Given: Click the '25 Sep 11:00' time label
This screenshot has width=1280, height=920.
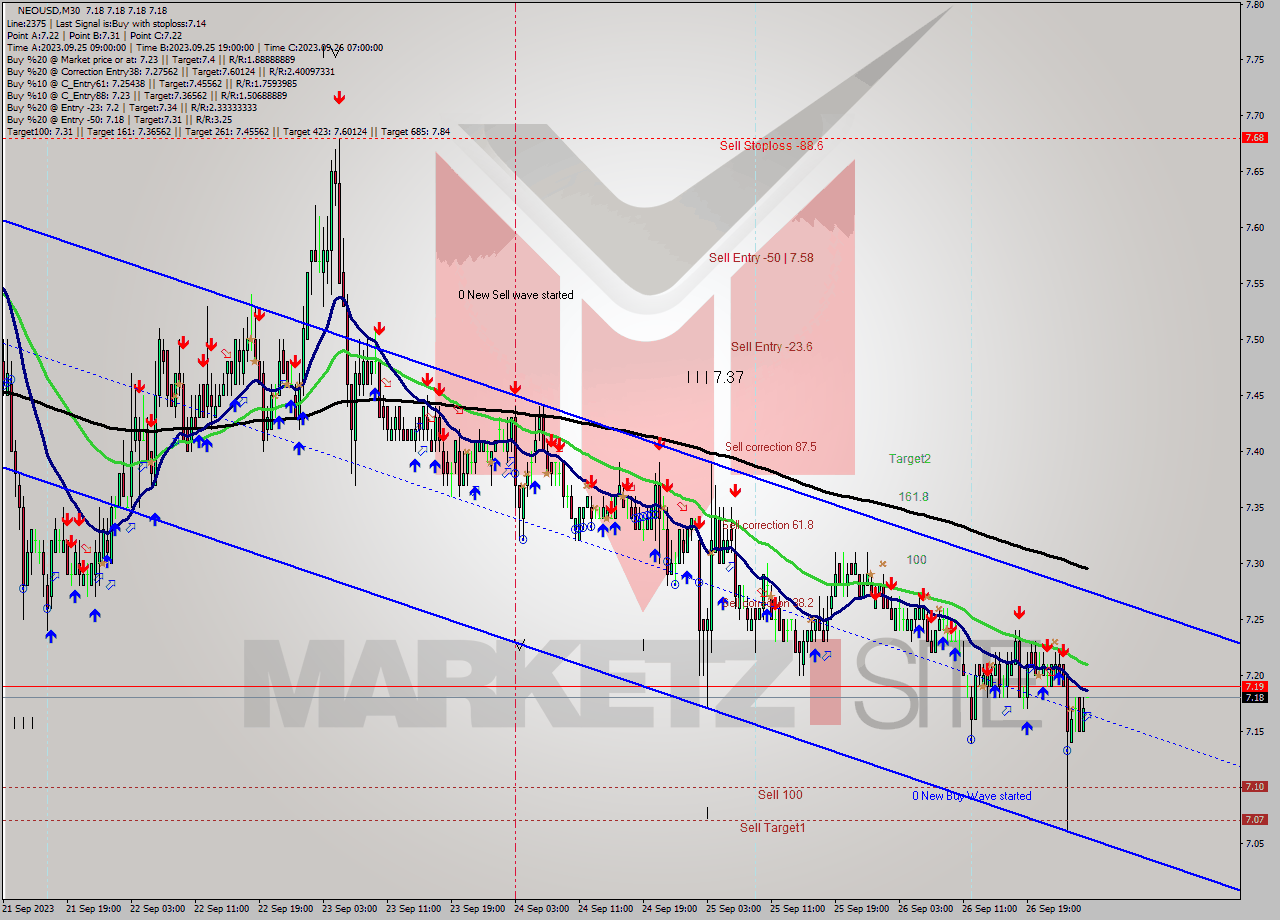Looking at the screenshot, I should pos(798,909).
